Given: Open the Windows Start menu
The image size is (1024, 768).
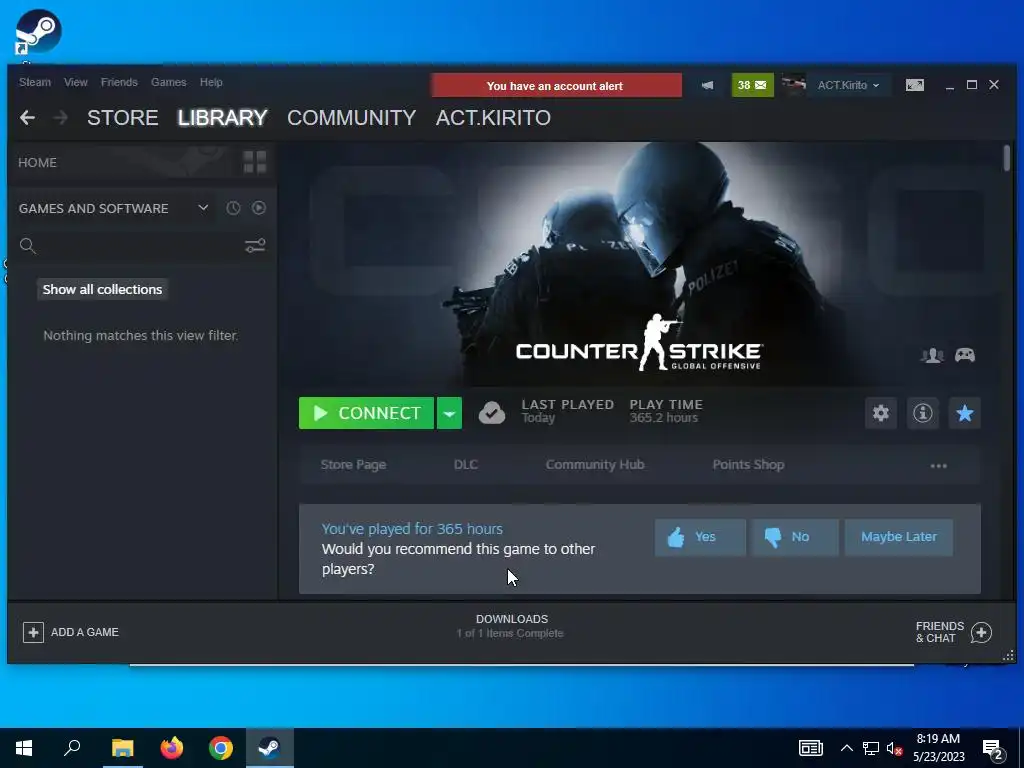Looking at the screenshot, I should 24,748.
